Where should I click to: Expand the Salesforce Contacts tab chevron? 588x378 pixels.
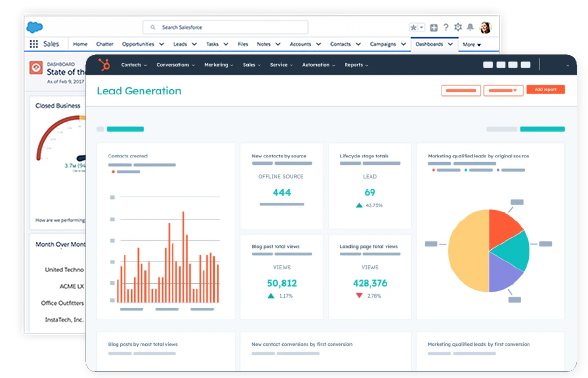point(358,44)
